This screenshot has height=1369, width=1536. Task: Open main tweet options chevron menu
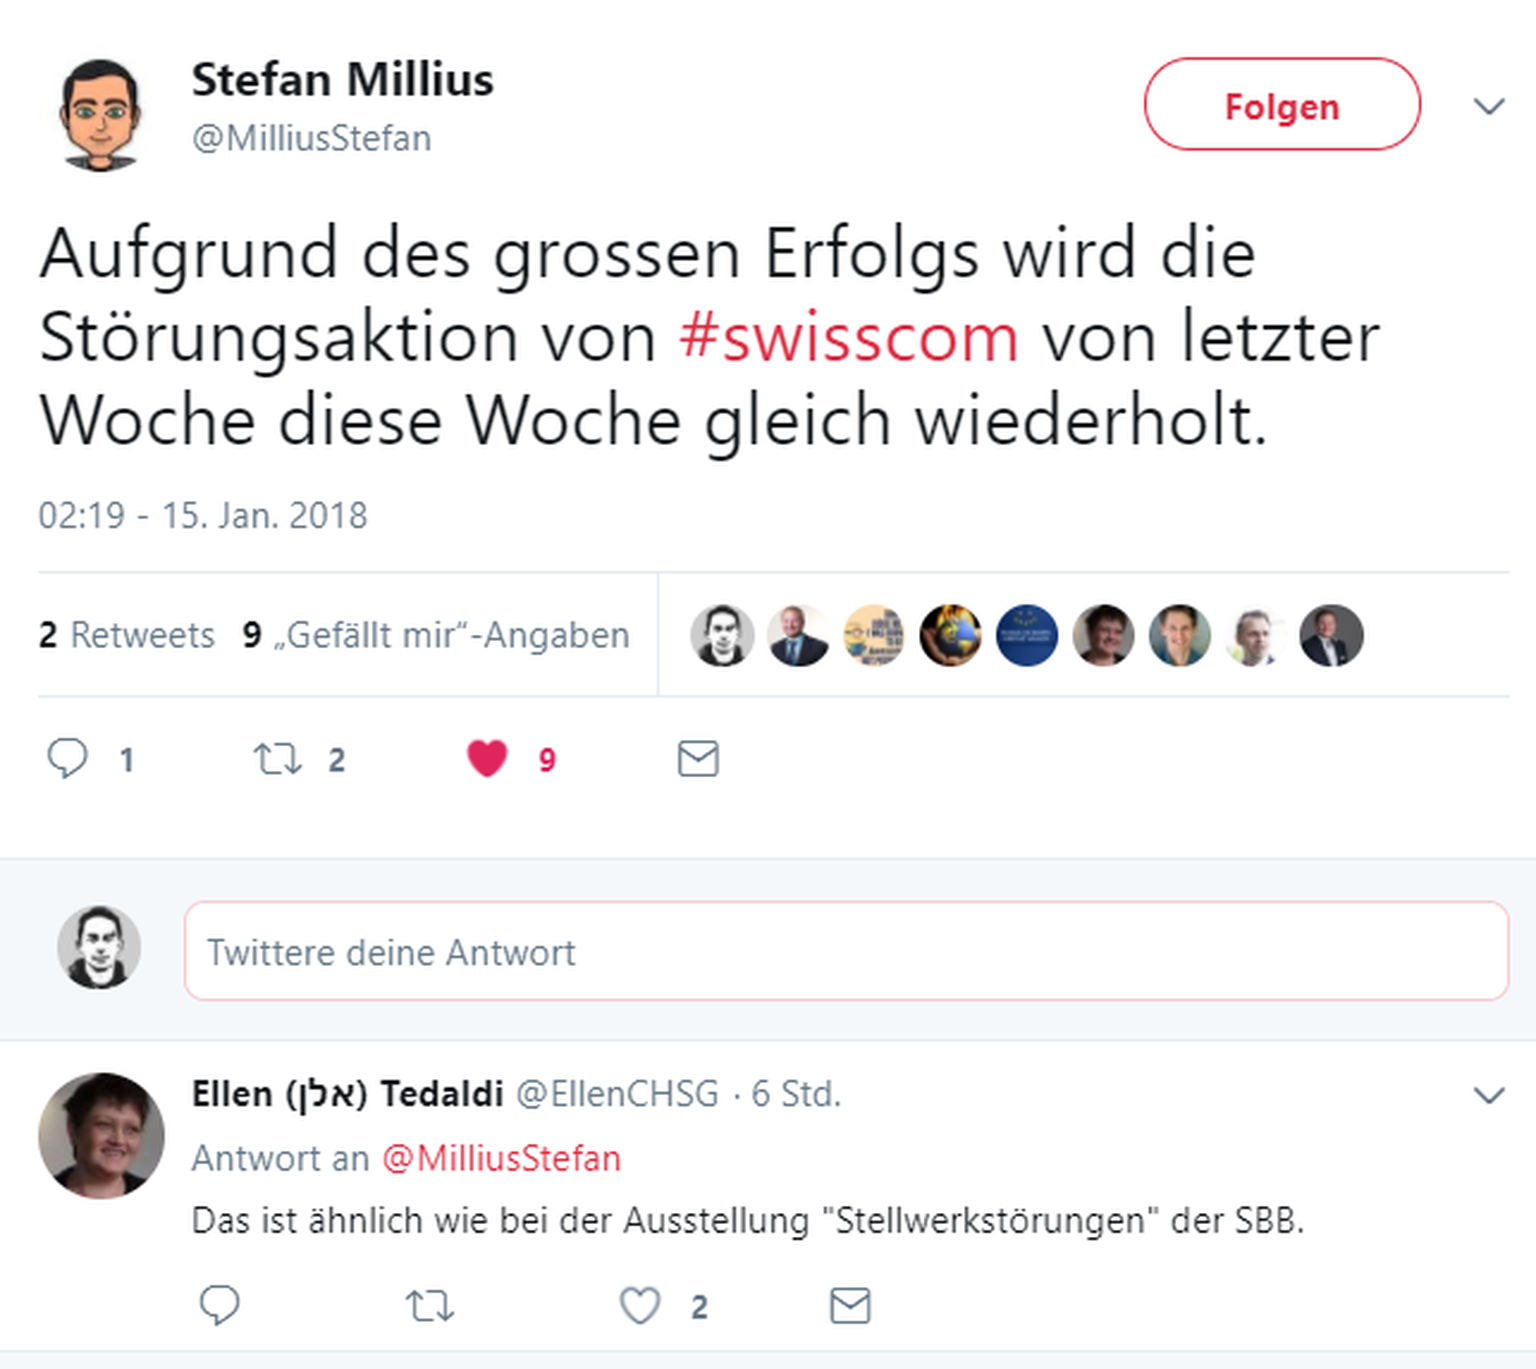pyautogui.click(x=1489, y=106)
